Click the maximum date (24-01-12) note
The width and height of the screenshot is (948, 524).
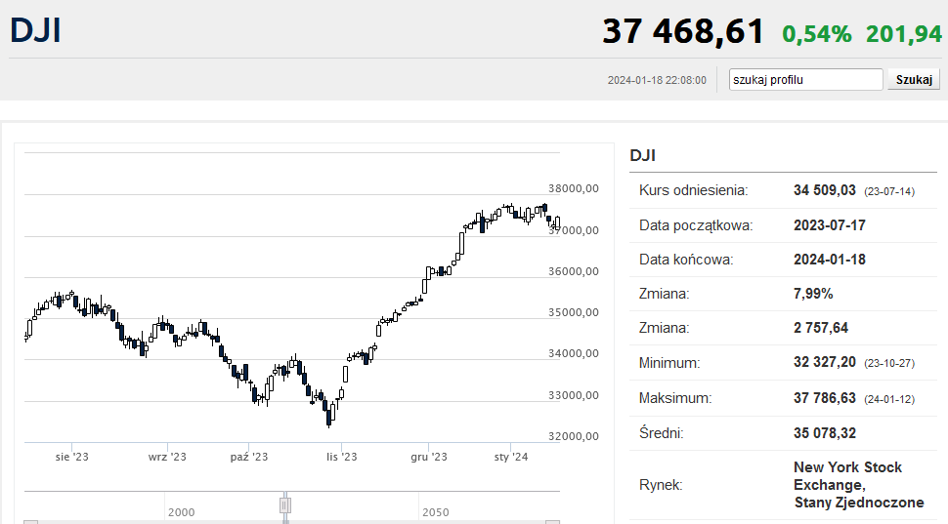pos(889,399)
